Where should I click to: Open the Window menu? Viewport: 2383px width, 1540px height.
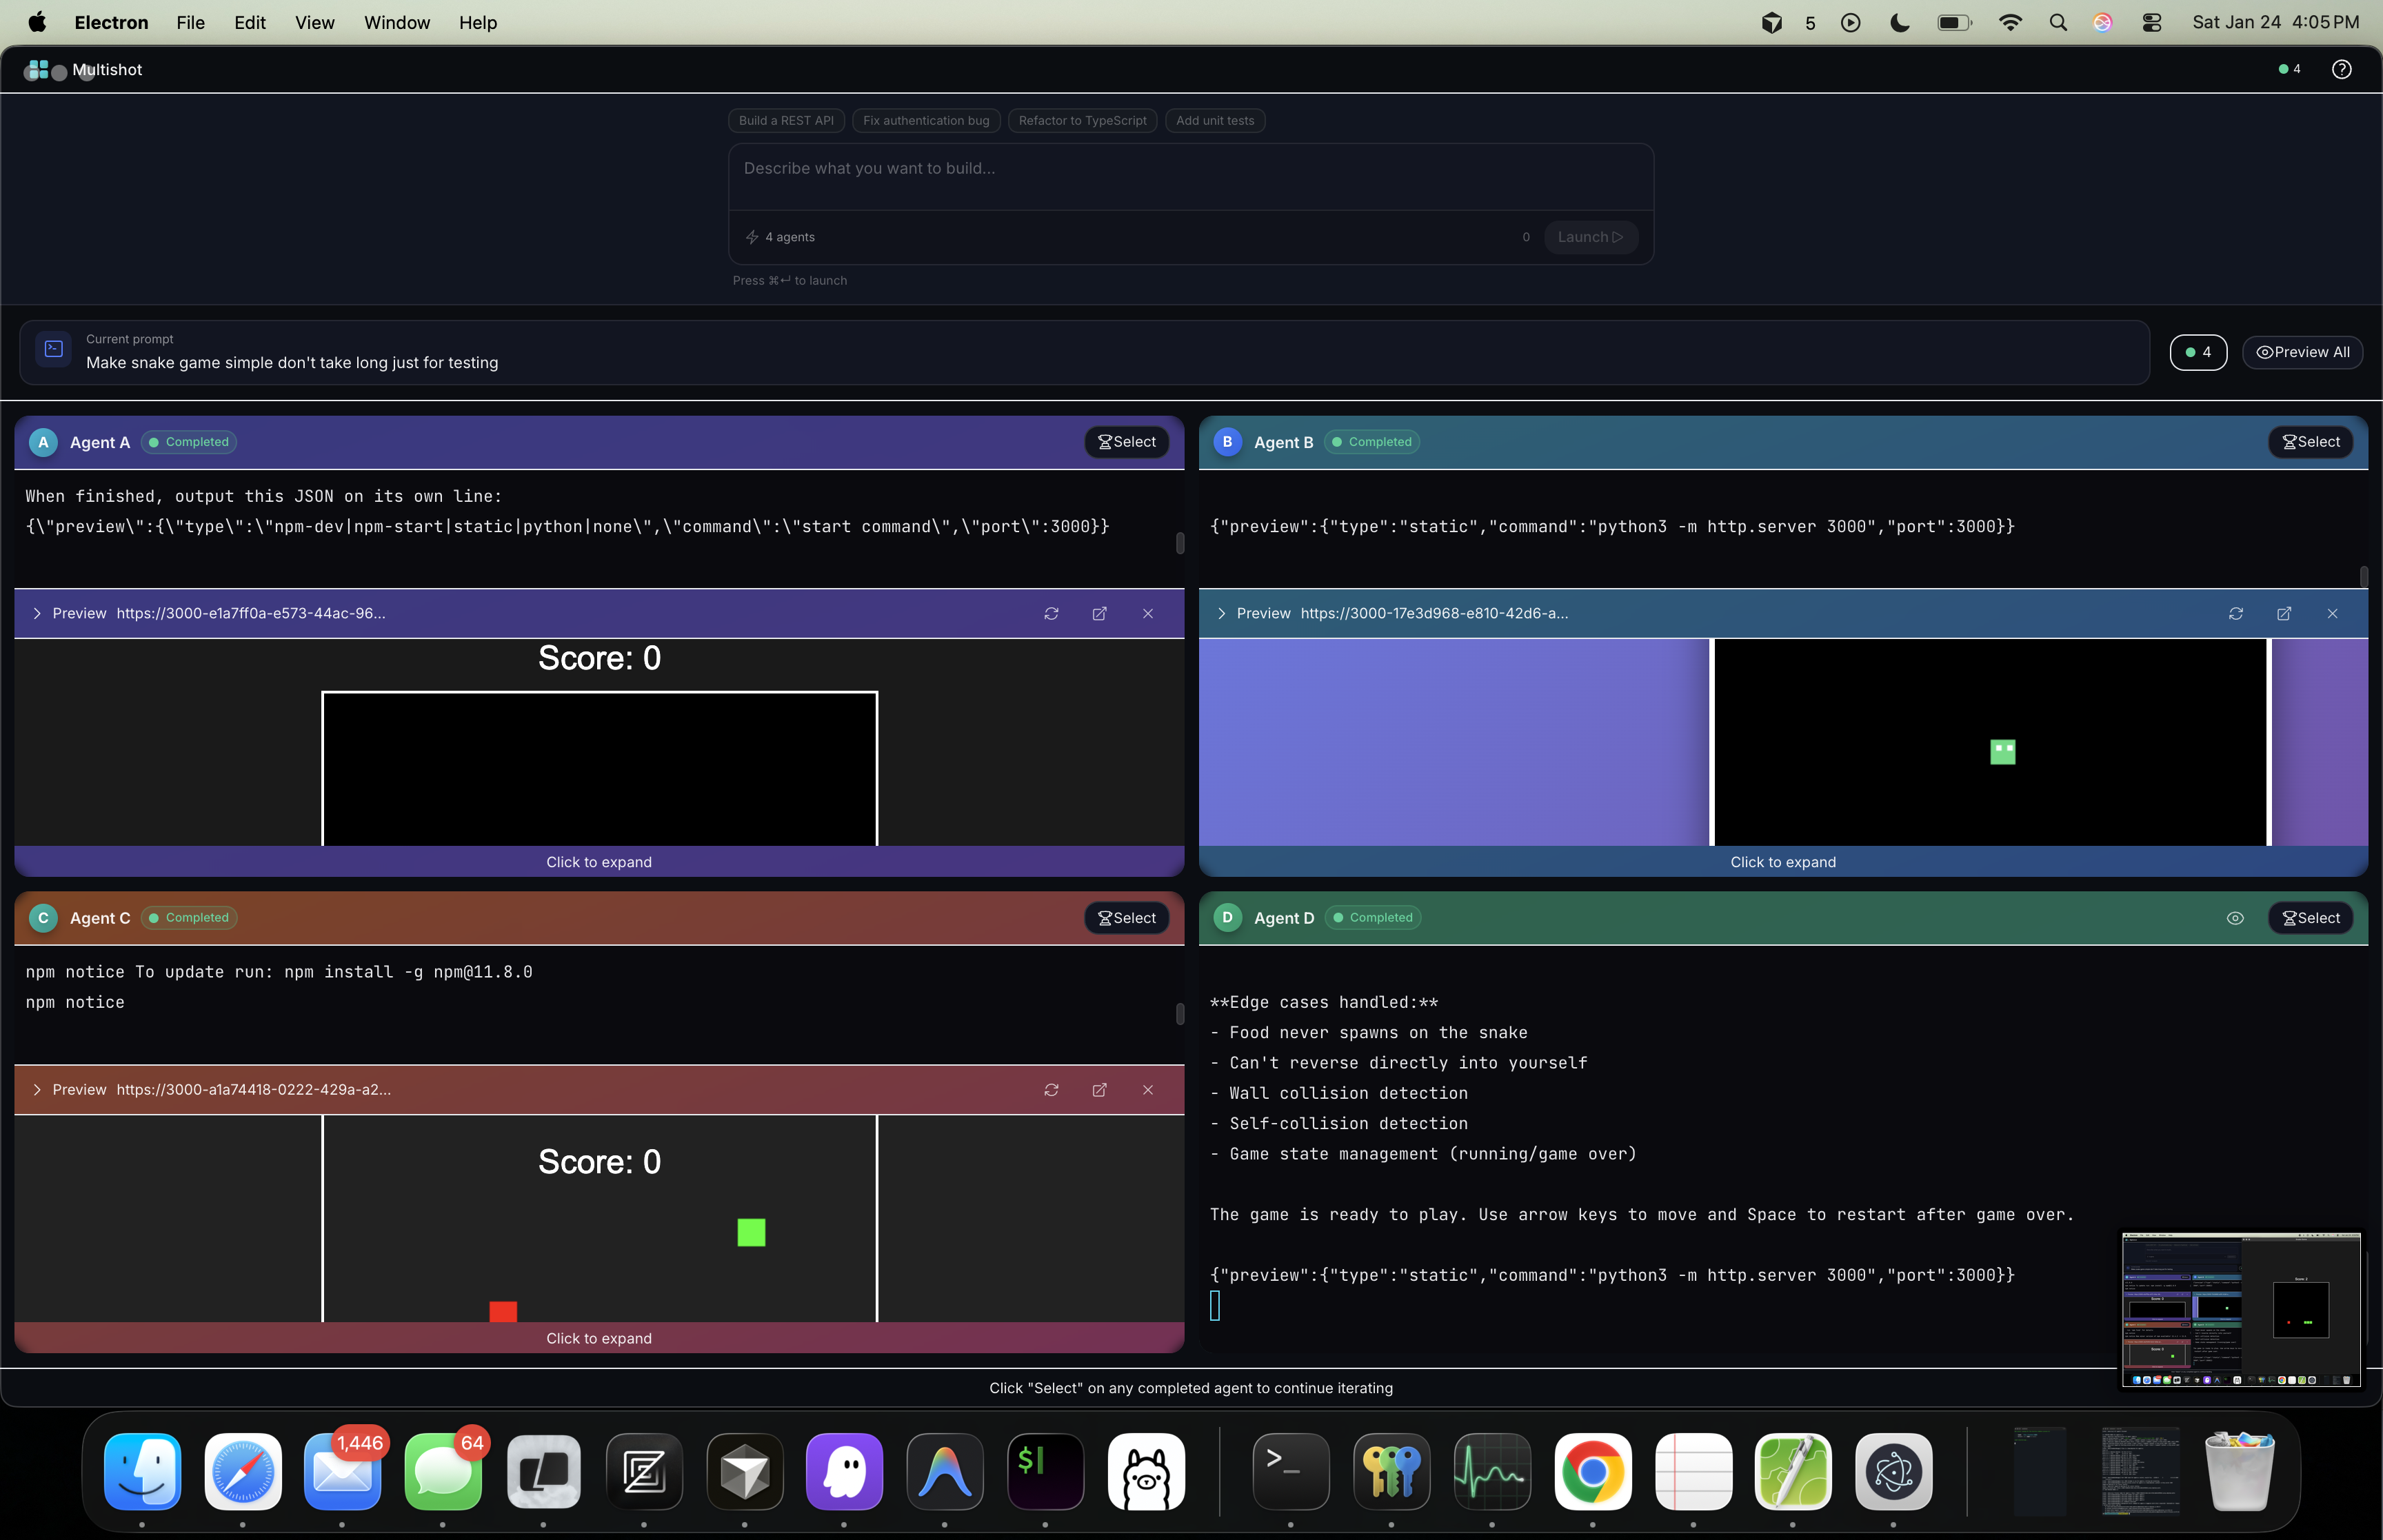point(396,22)
